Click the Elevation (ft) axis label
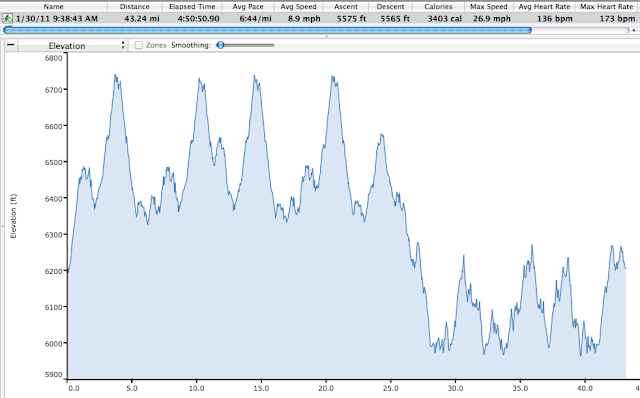 click(13, 216)
